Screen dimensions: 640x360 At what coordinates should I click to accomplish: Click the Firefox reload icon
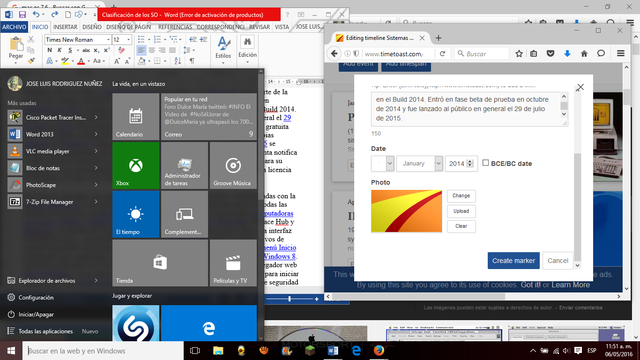coord(442,53)
